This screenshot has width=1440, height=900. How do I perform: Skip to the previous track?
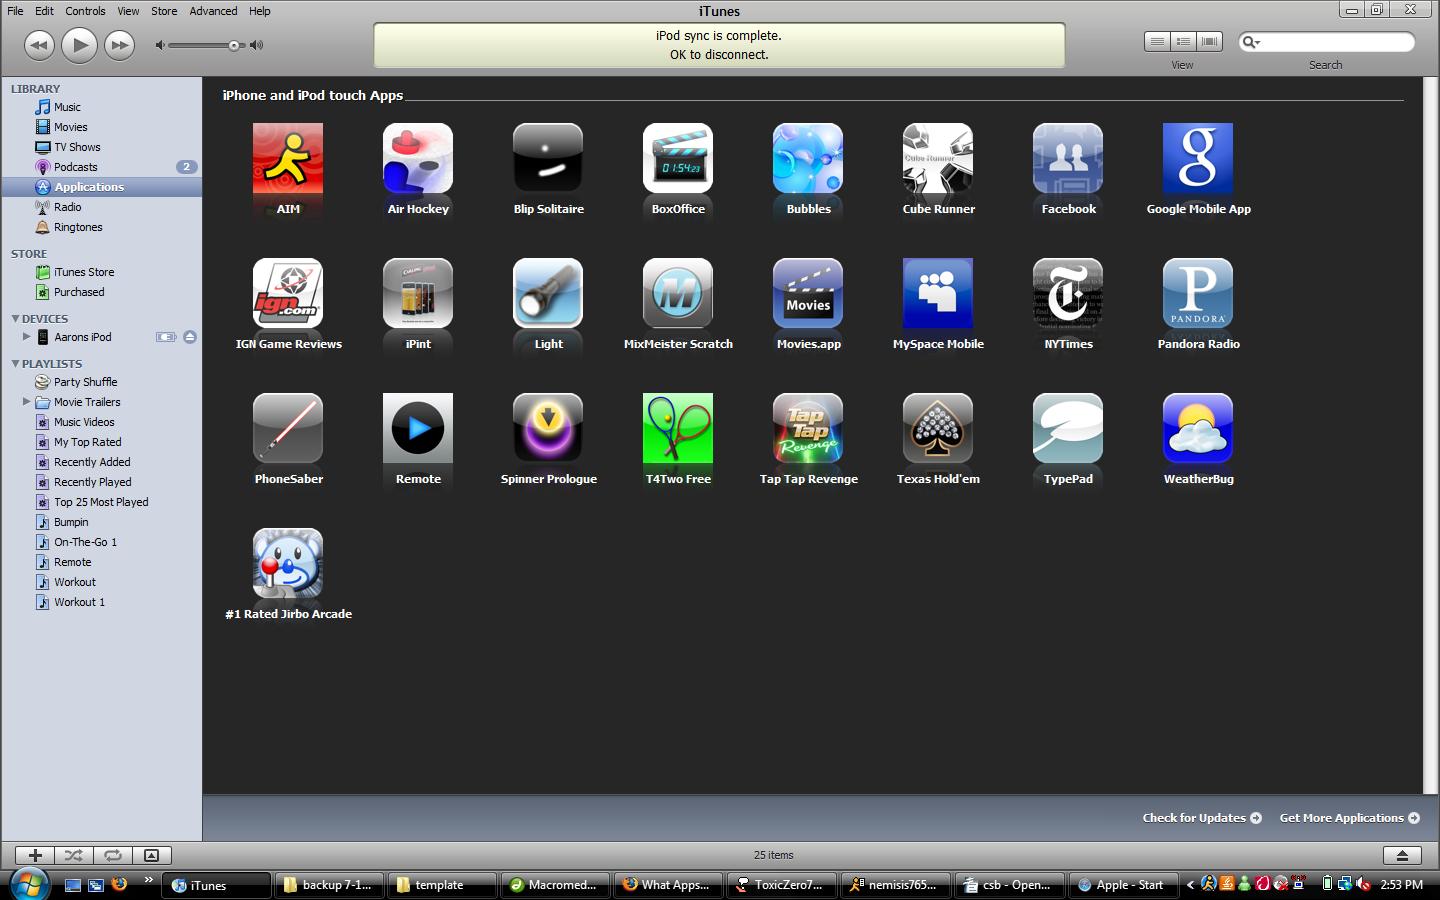click(x=39, y=45)
